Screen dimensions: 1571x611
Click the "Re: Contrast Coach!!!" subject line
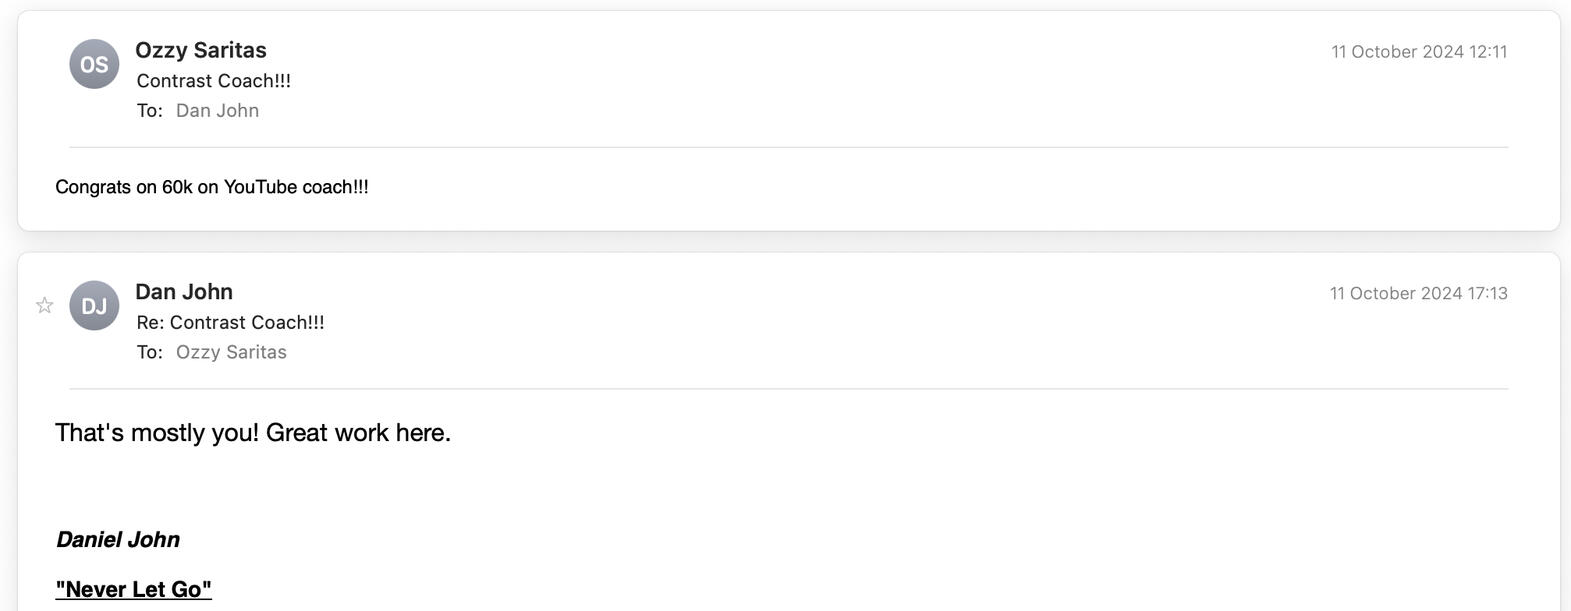click(x=230, y=323)
